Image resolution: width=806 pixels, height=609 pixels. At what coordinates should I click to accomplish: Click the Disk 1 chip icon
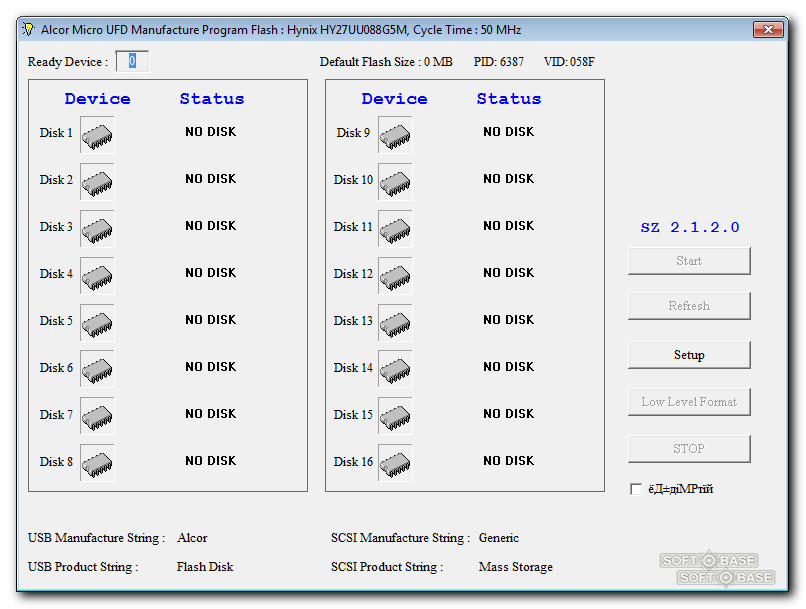point(97,135)
